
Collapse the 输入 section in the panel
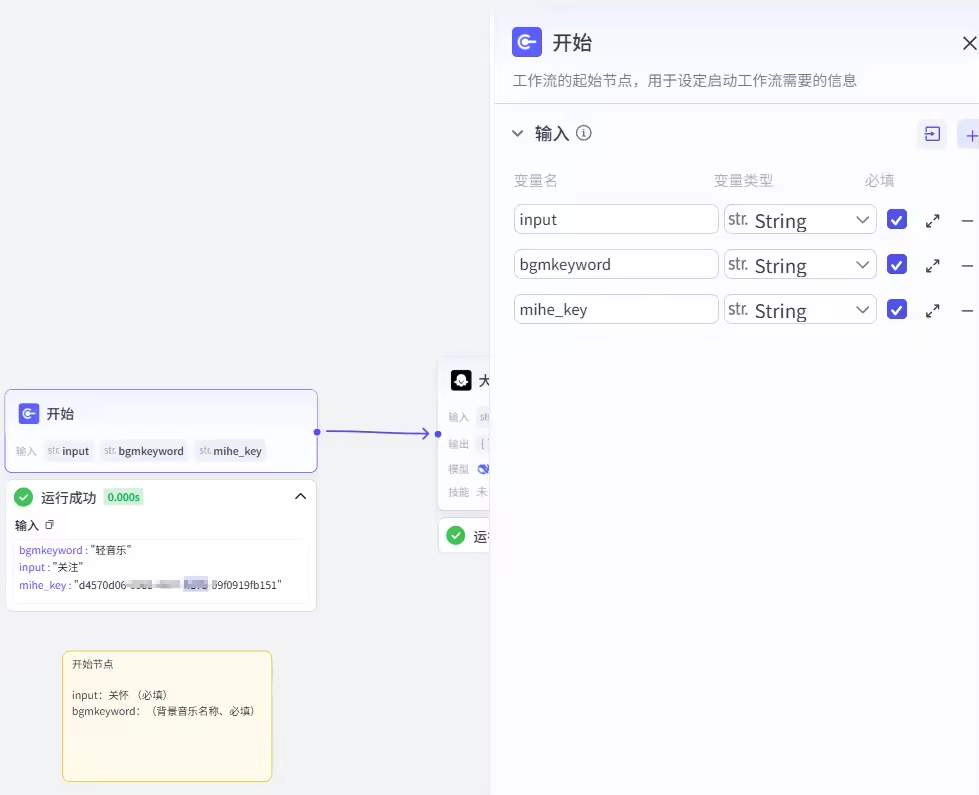point(517,133)
